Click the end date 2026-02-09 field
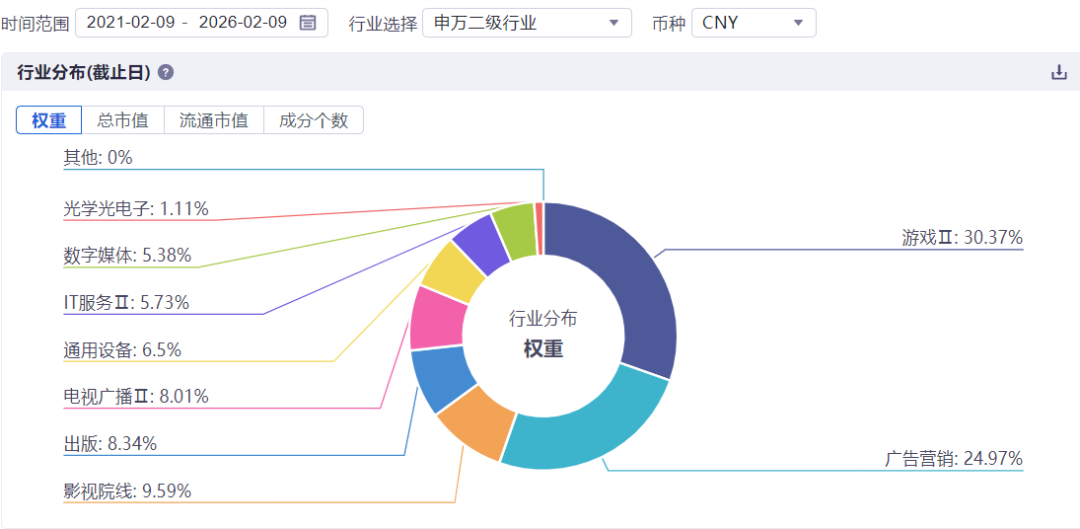Viewport: 1080px width, 529px height. coord(242,23)
